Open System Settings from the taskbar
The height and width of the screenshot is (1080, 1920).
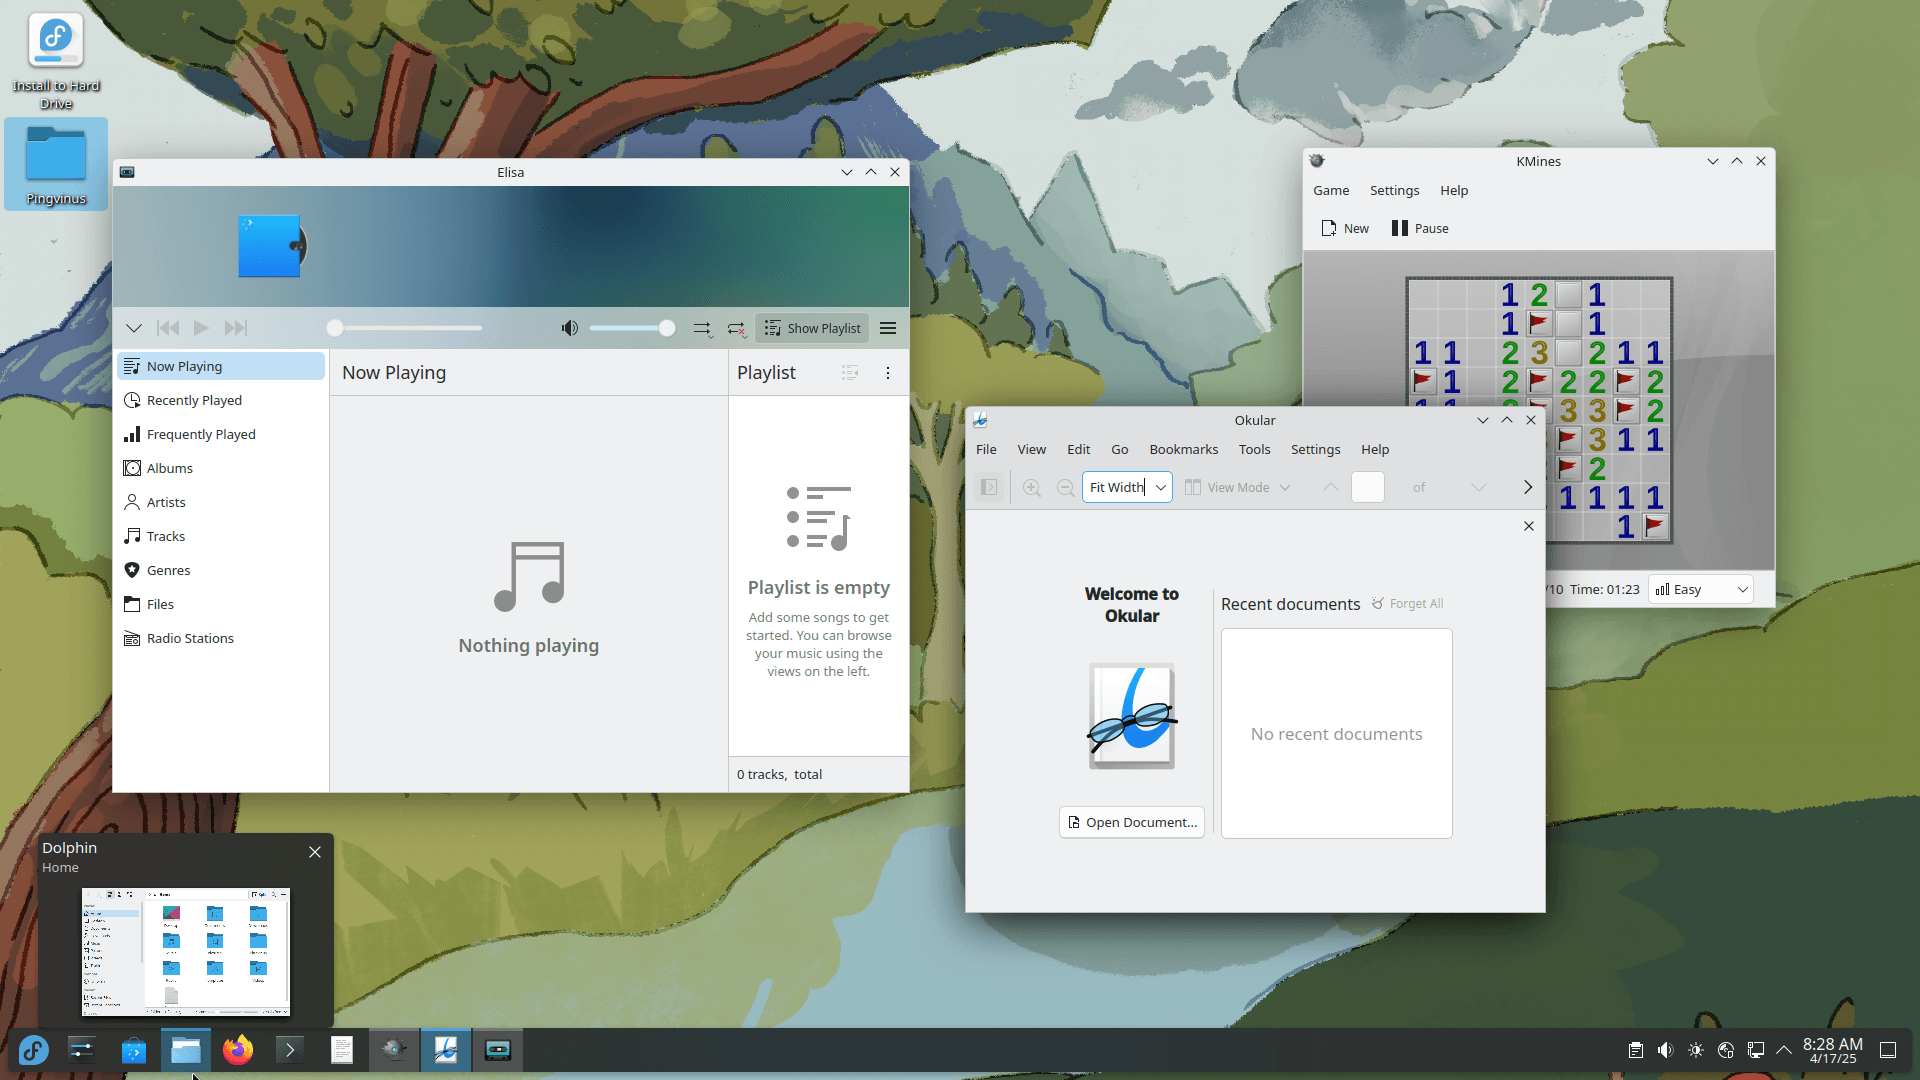tap(81, 1050)
